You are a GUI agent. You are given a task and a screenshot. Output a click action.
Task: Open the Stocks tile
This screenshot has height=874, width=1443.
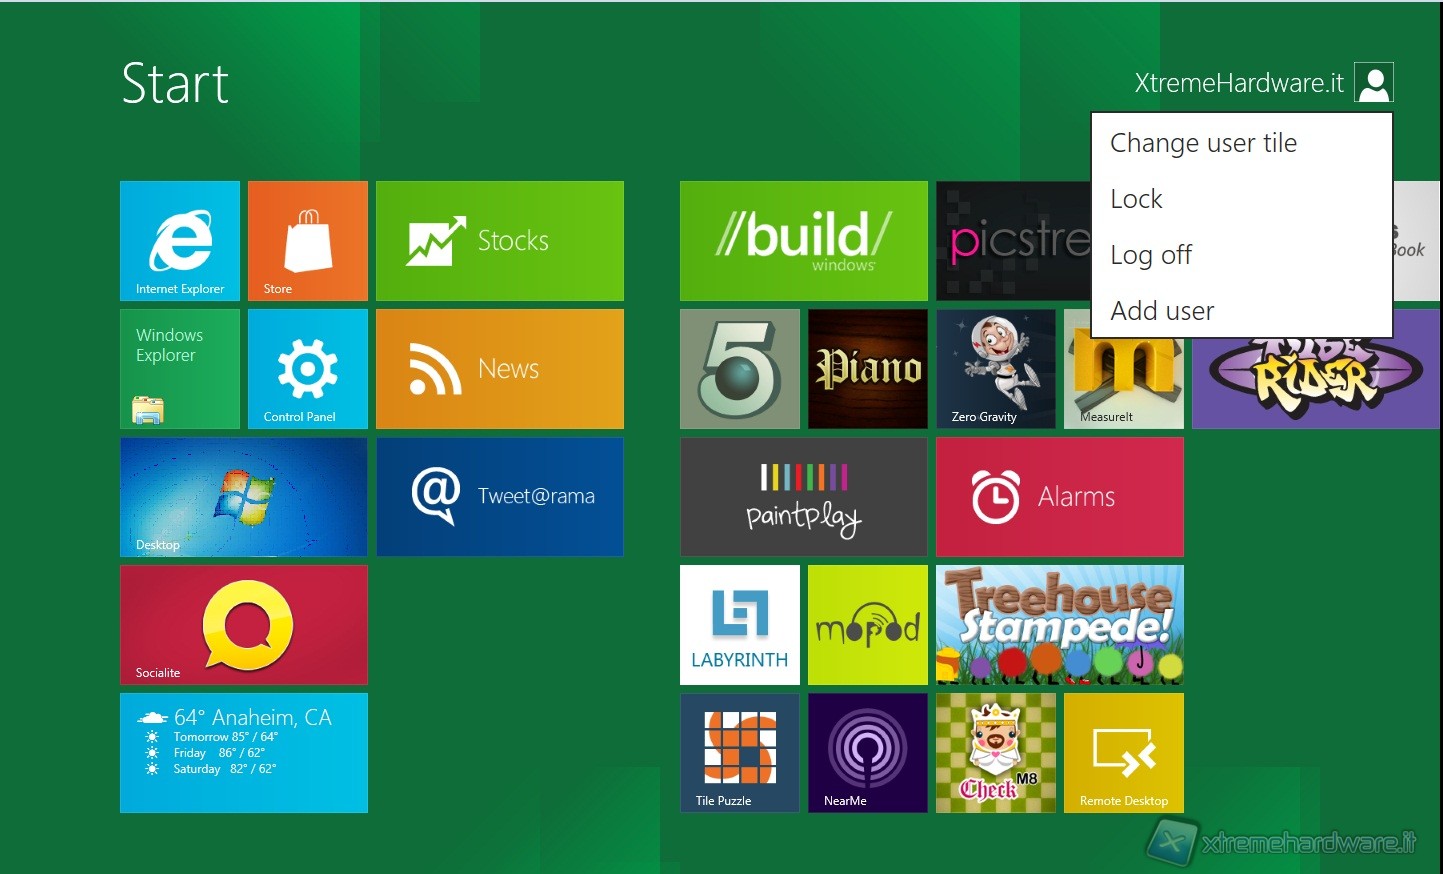(x=500, y=241)
